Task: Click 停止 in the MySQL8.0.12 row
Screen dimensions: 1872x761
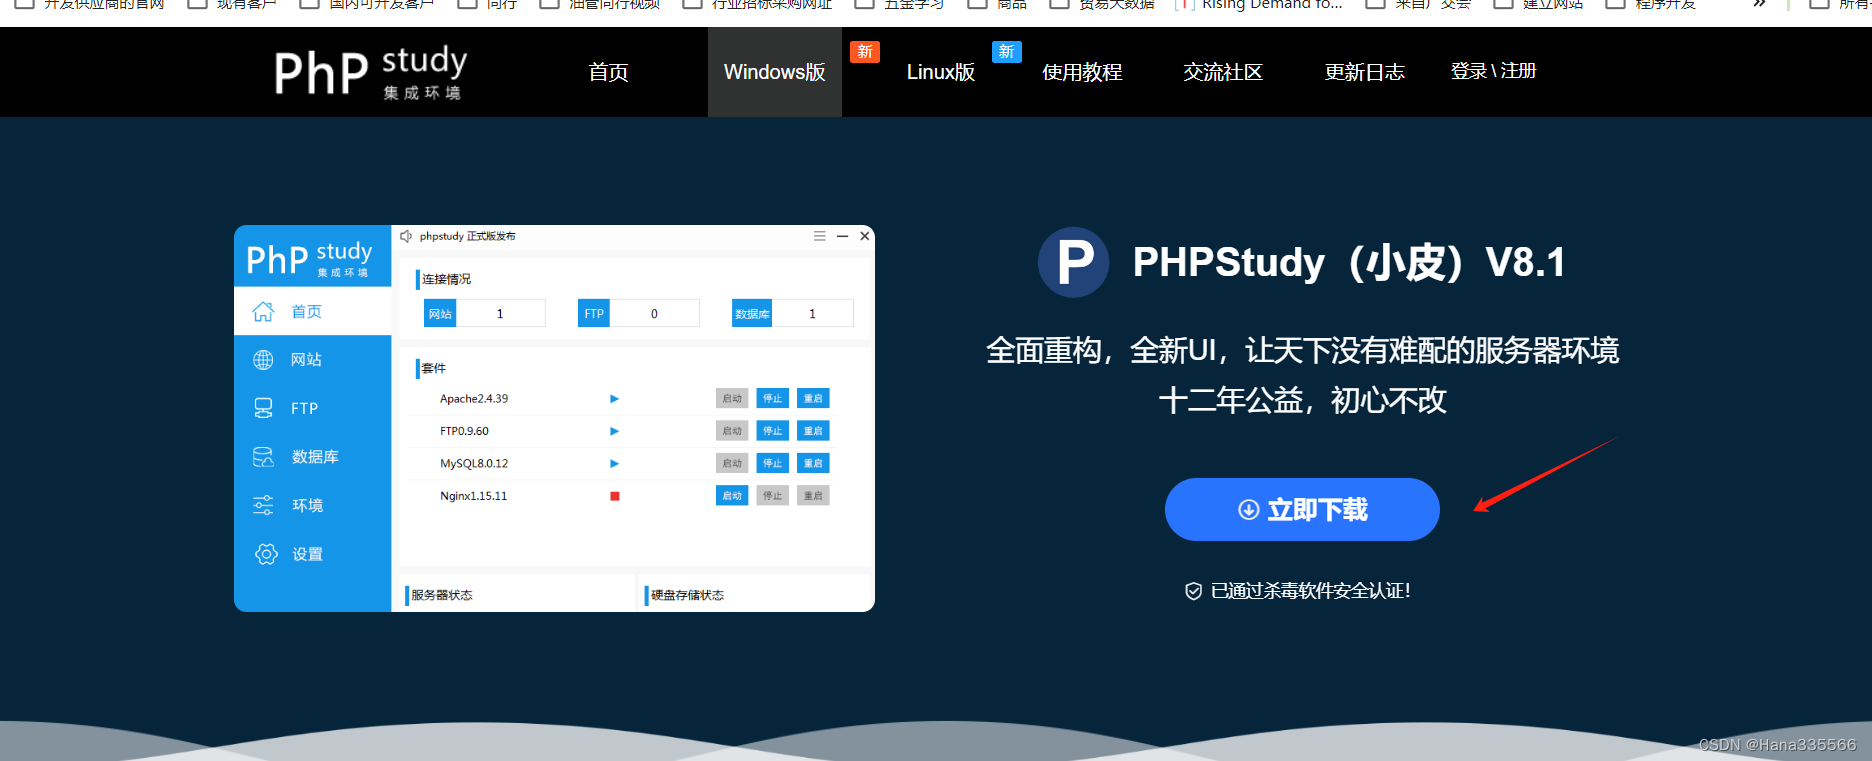Action: pyautogui.click(x=773, y=463)
